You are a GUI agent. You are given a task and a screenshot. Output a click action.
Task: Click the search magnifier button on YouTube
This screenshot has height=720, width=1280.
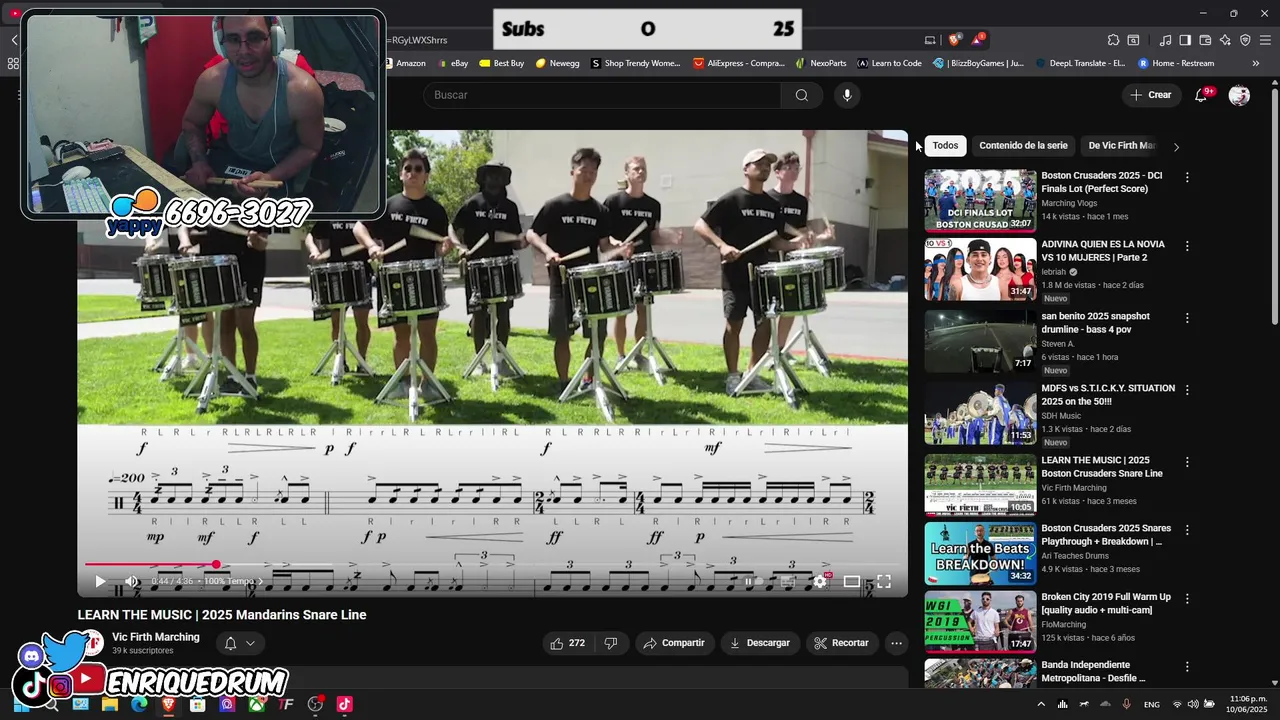(802, 95)
